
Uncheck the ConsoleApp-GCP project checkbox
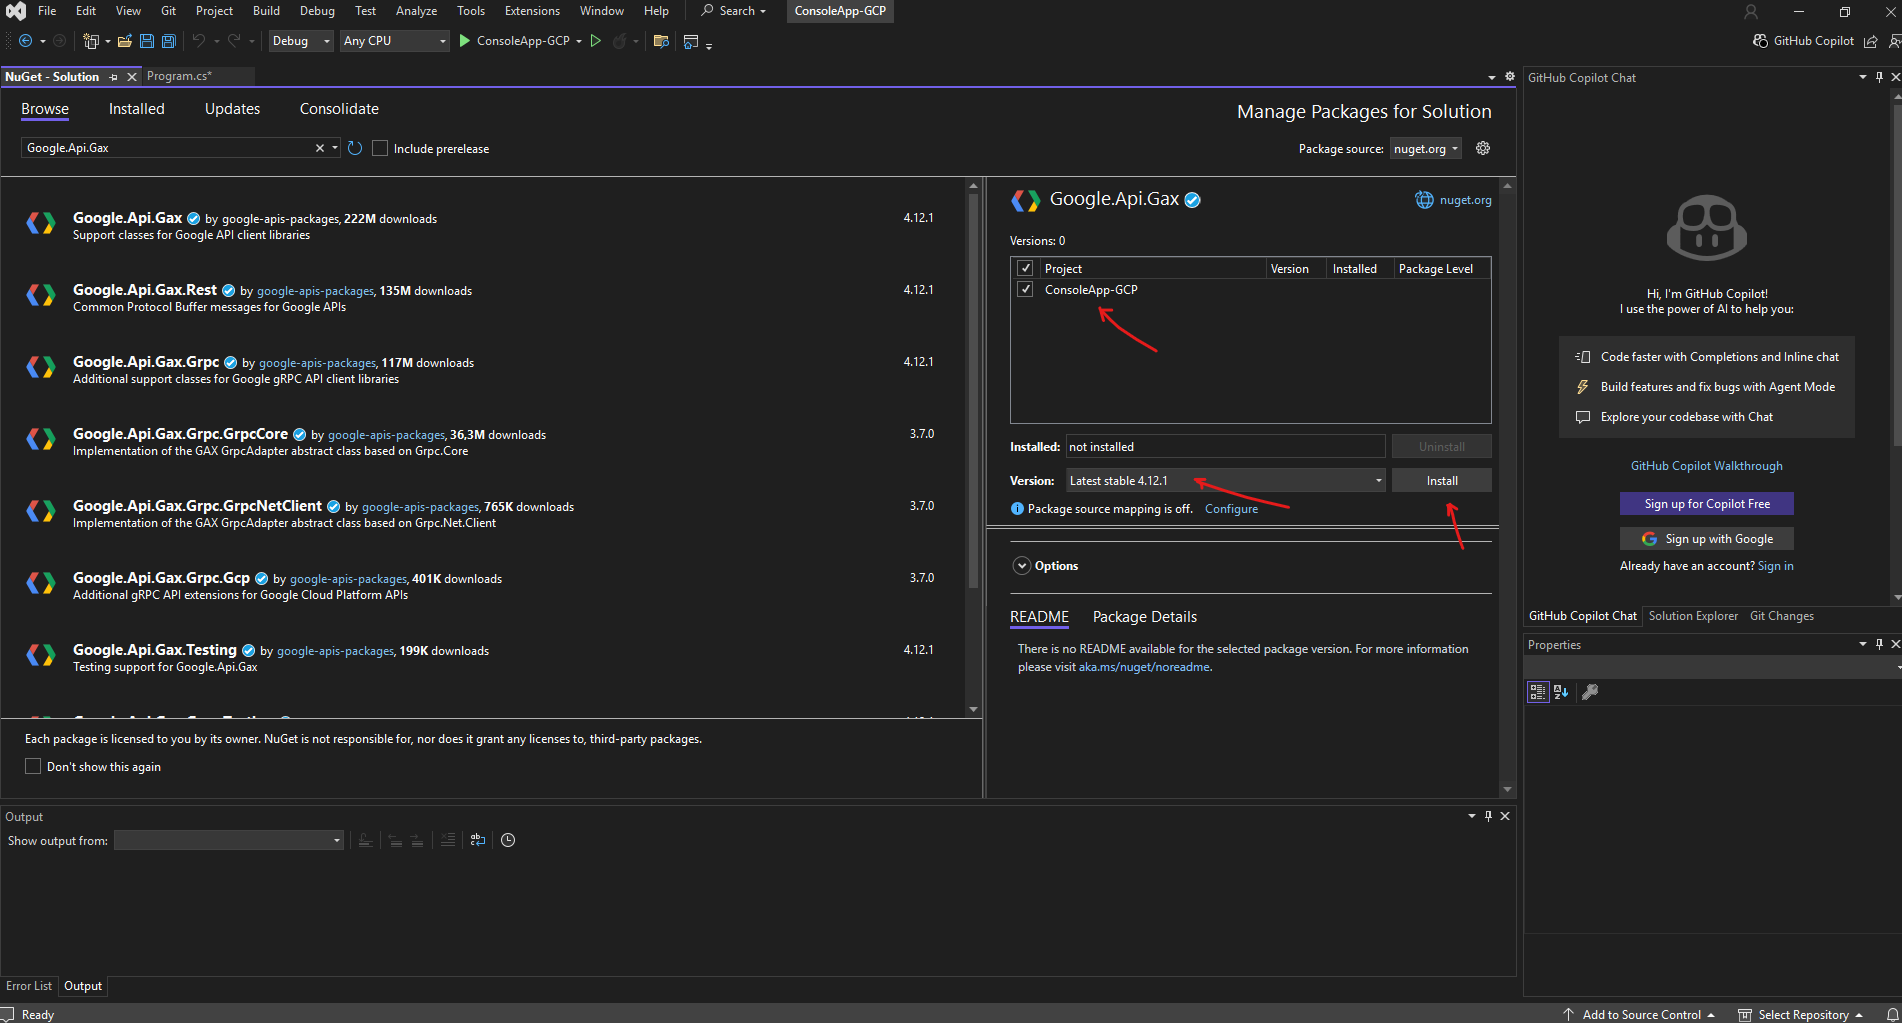pyautogui.click(x=1025, y=290)
